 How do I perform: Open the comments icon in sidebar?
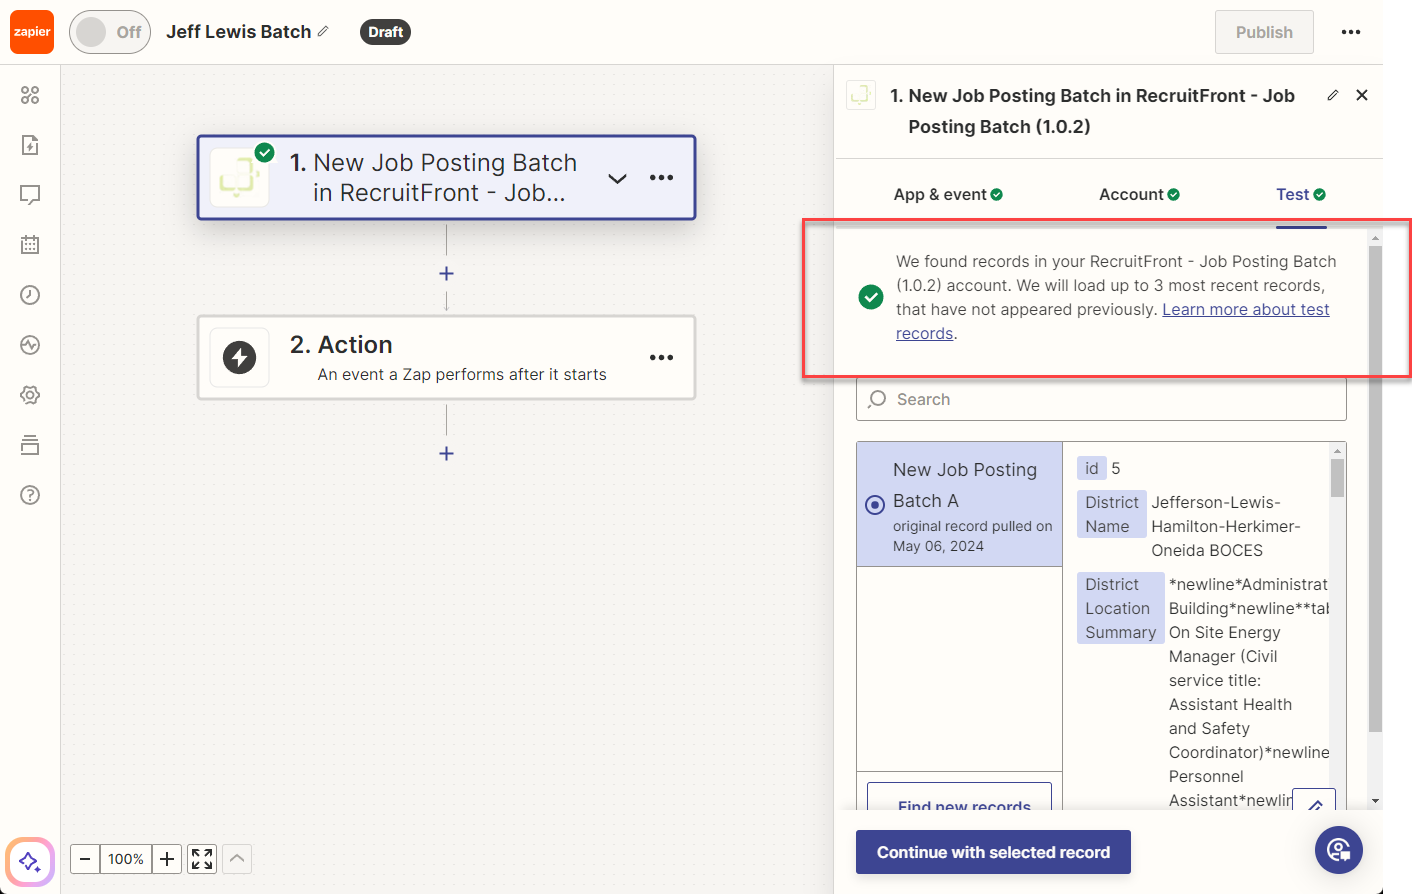(x=30, y=195)
